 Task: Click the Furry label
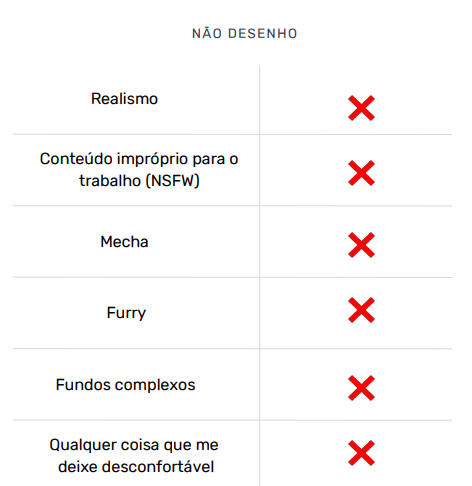126,313
